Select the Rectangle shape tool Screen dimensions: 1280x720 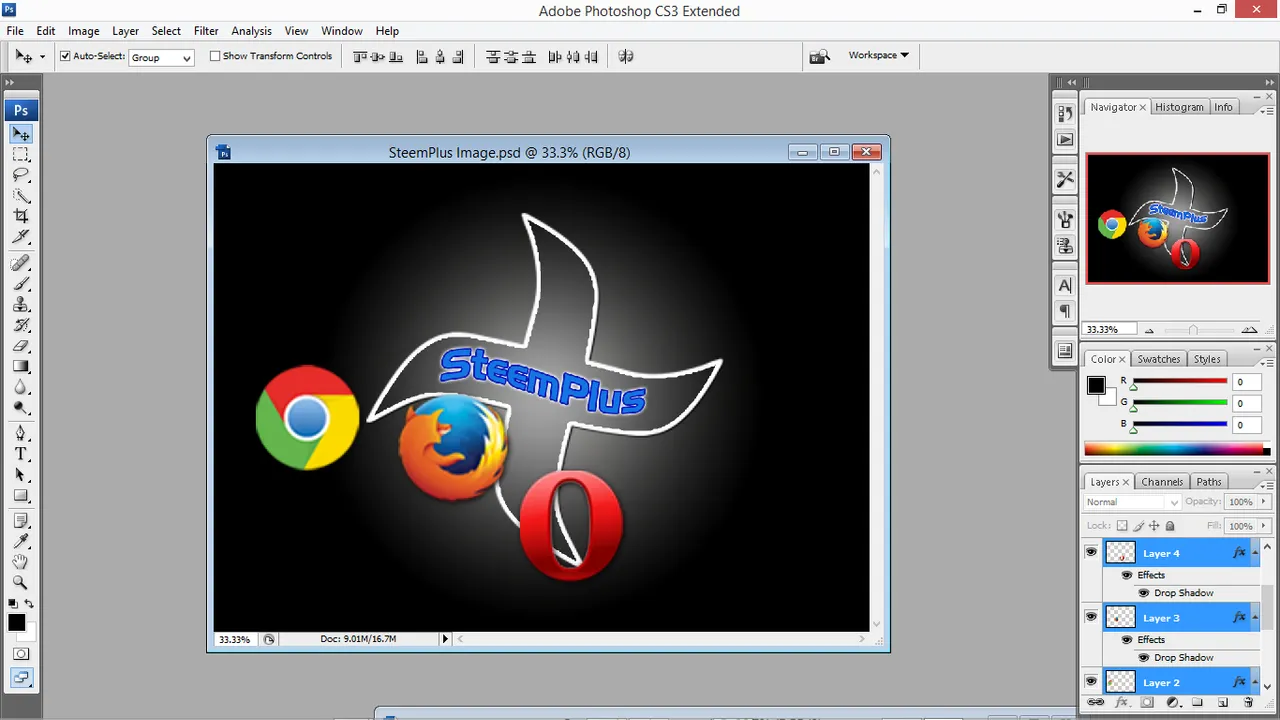21,496
